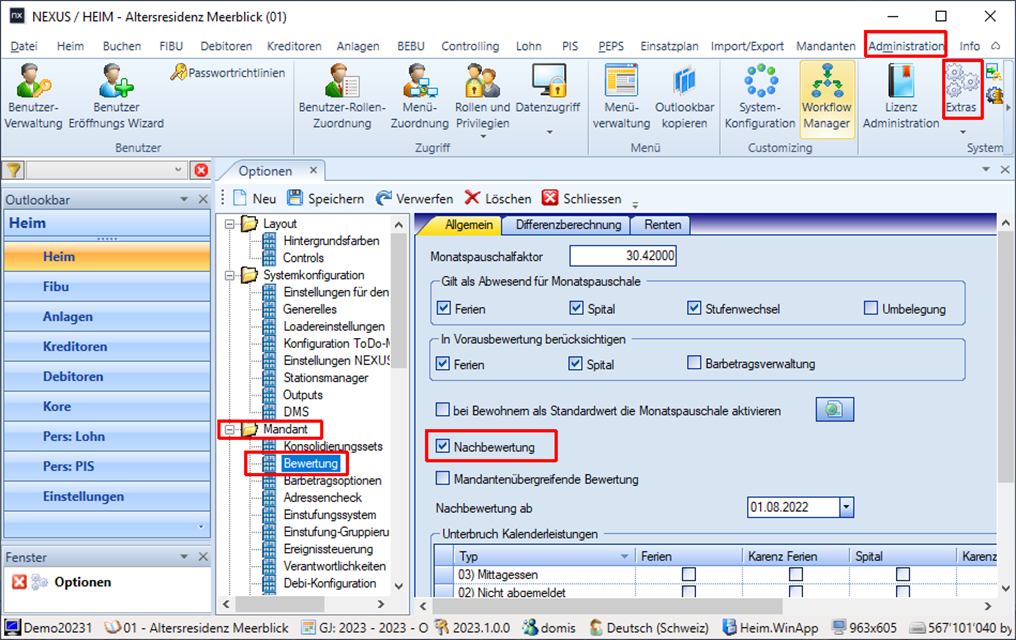The height and width of the screenshot is (640, 1016).
Task: Switch to the Renten tab
Action: (x=662, y=225)
